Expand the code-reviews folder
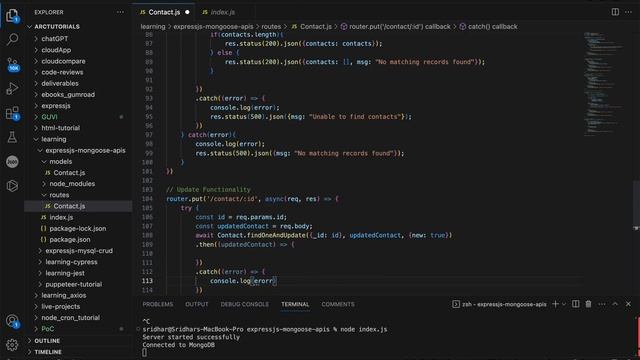The width and height of the screenshot is (640, 360). (62, 72)
